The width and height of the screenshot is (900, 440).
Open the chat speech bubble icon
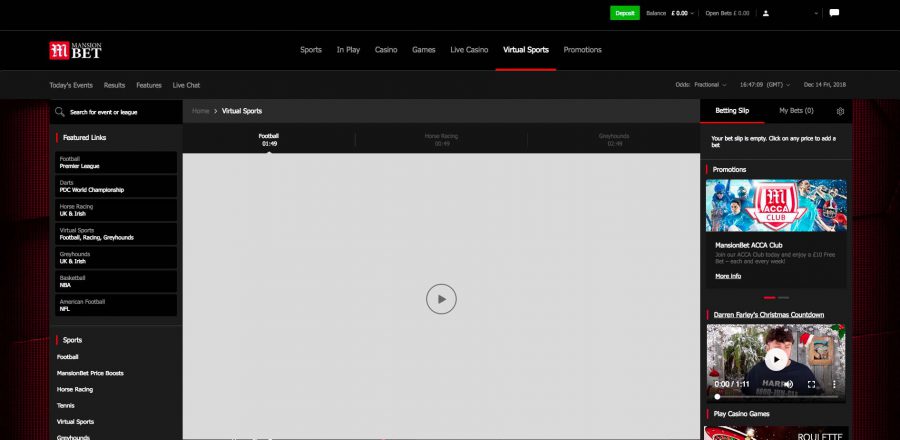click(x=835, y=13)
